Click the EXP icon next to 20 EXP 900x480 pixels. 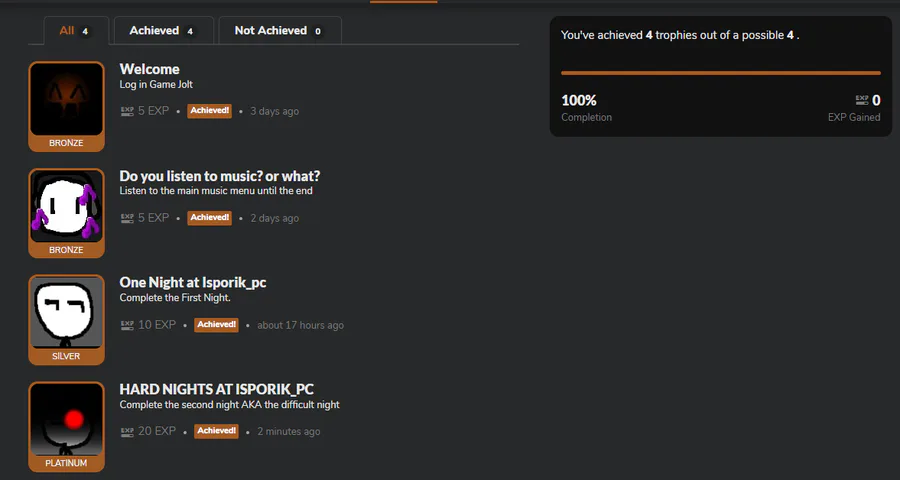click(127, 432)
